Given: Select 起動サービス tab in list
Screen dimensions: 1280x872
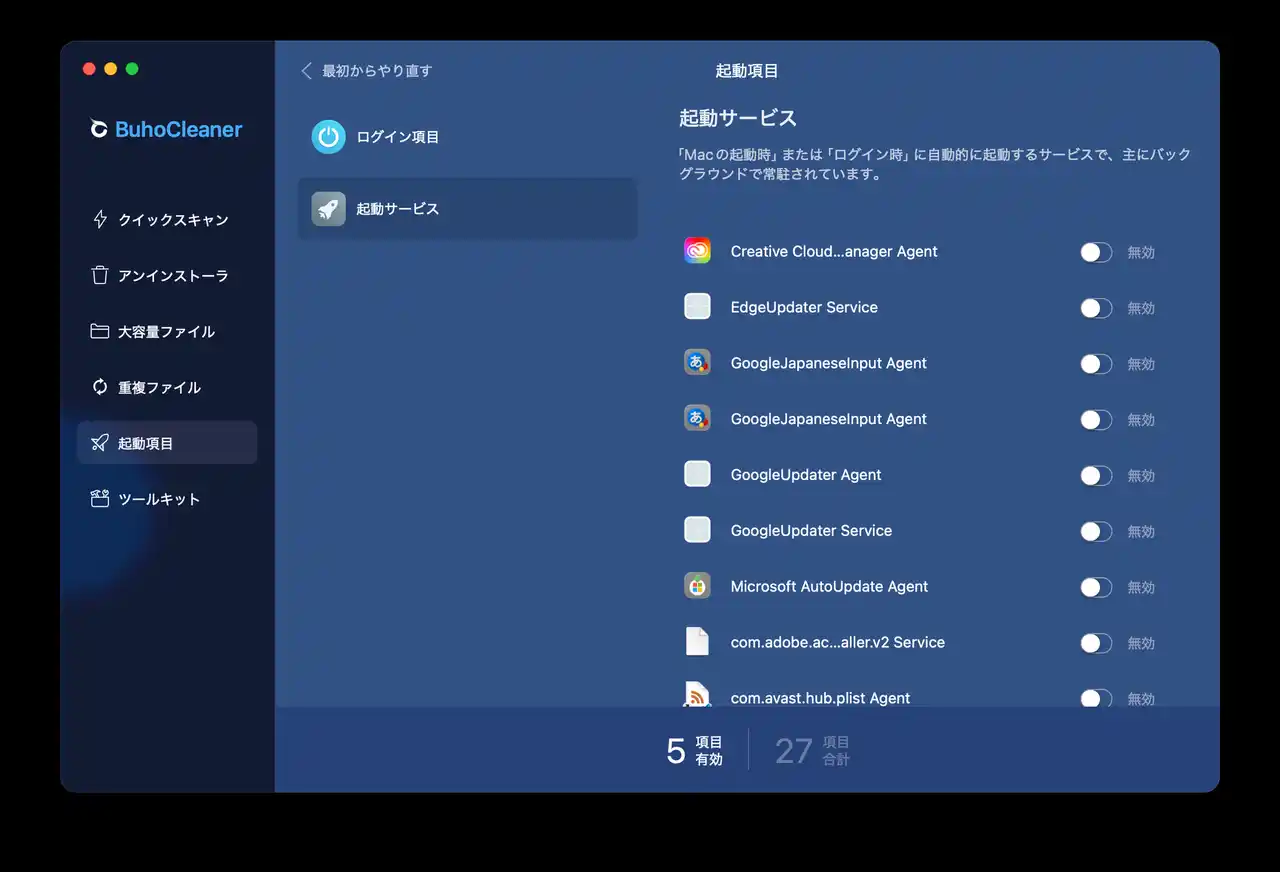Looking at the screenshot, I should (x=467, y=209).
